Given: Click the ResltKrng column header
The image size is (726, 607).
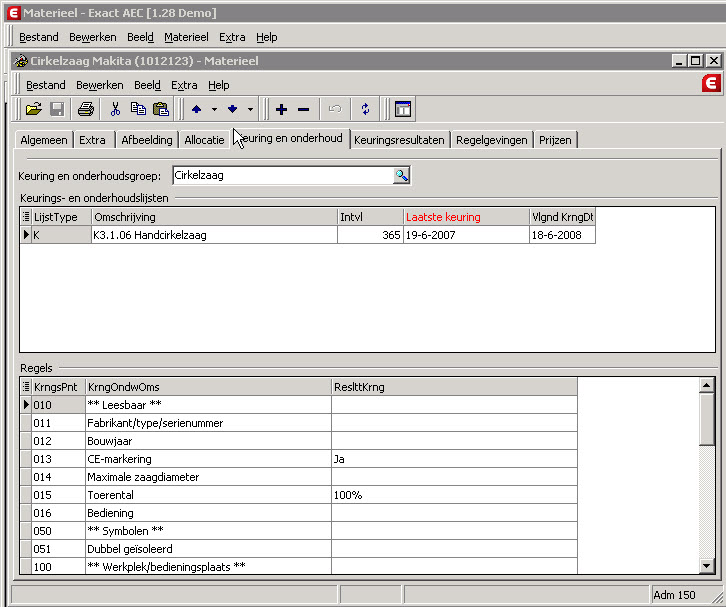Looking at the screenshot, I should [x=455, y=387].
